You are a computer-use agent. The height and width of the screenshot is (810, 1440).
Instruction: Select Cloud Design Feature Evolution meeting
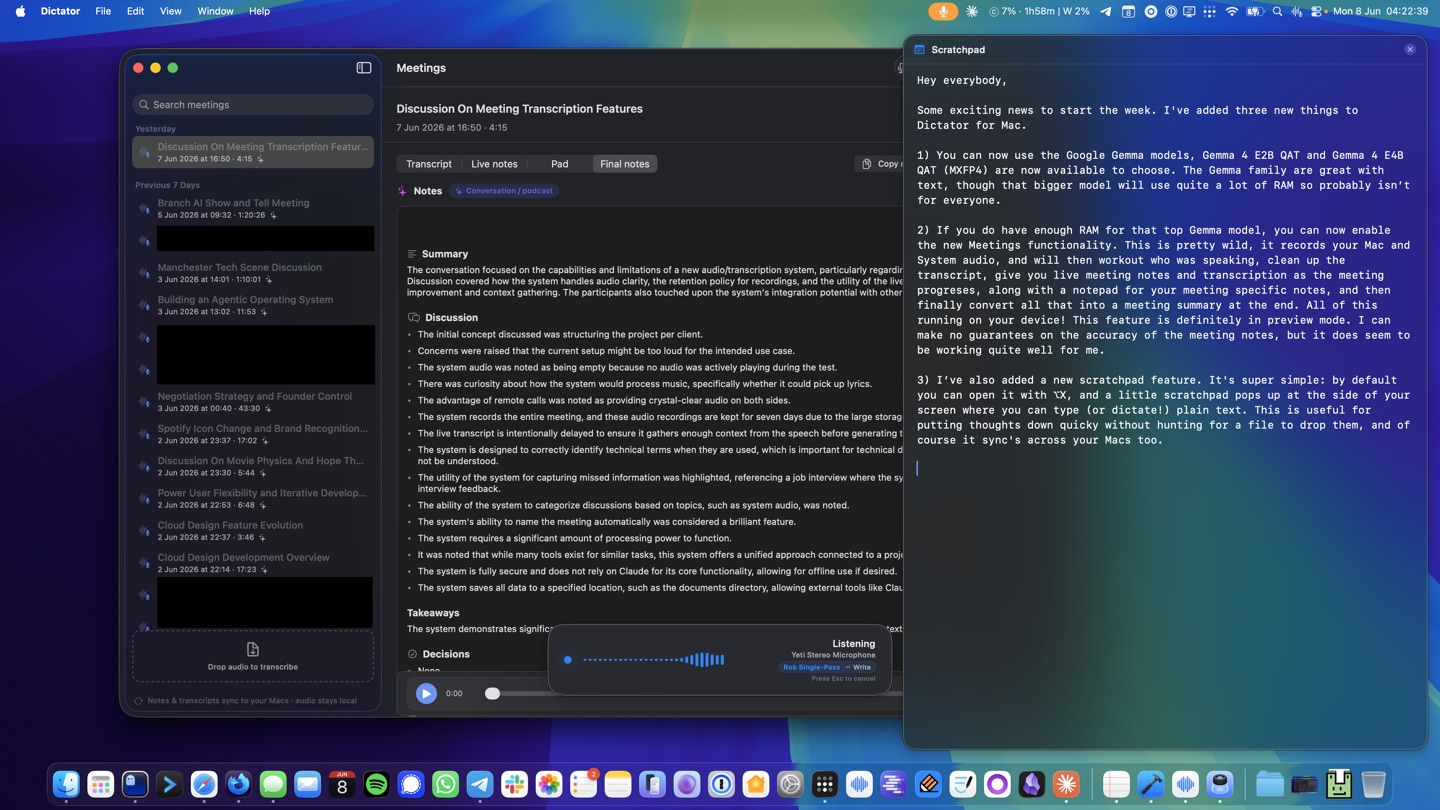coord(253,530)
